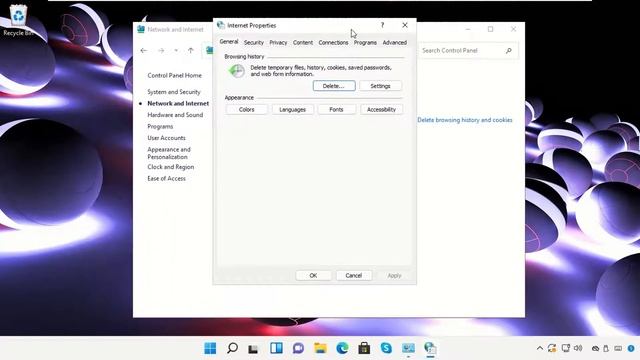Open Task View on the taskbar
The height and width of the screenshot is (360, 640).
[253, 349]
